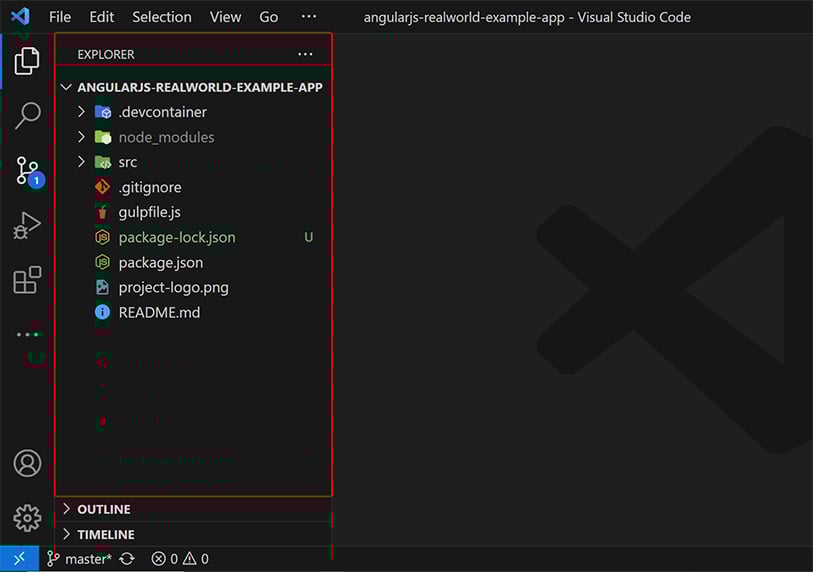Open the Extensions view
Image resolution: width=813 pixels, height=572 pixels.
27,280
